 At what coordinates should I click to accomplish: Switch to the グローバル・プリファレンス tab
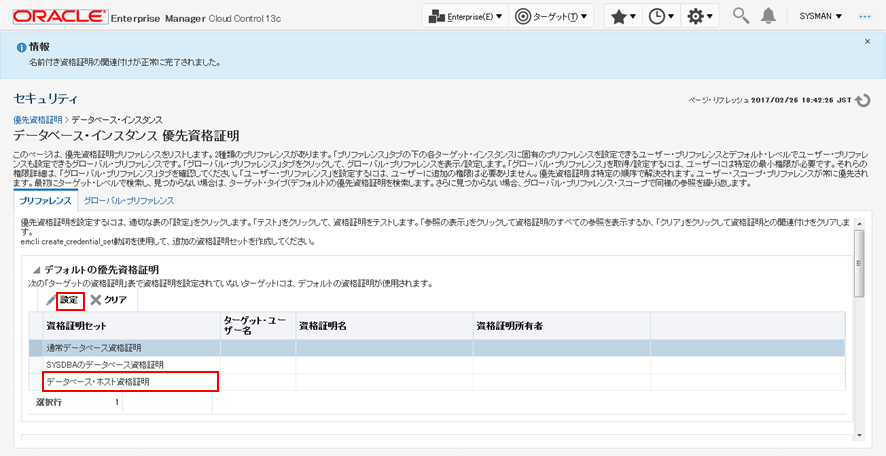click(129, 201)
